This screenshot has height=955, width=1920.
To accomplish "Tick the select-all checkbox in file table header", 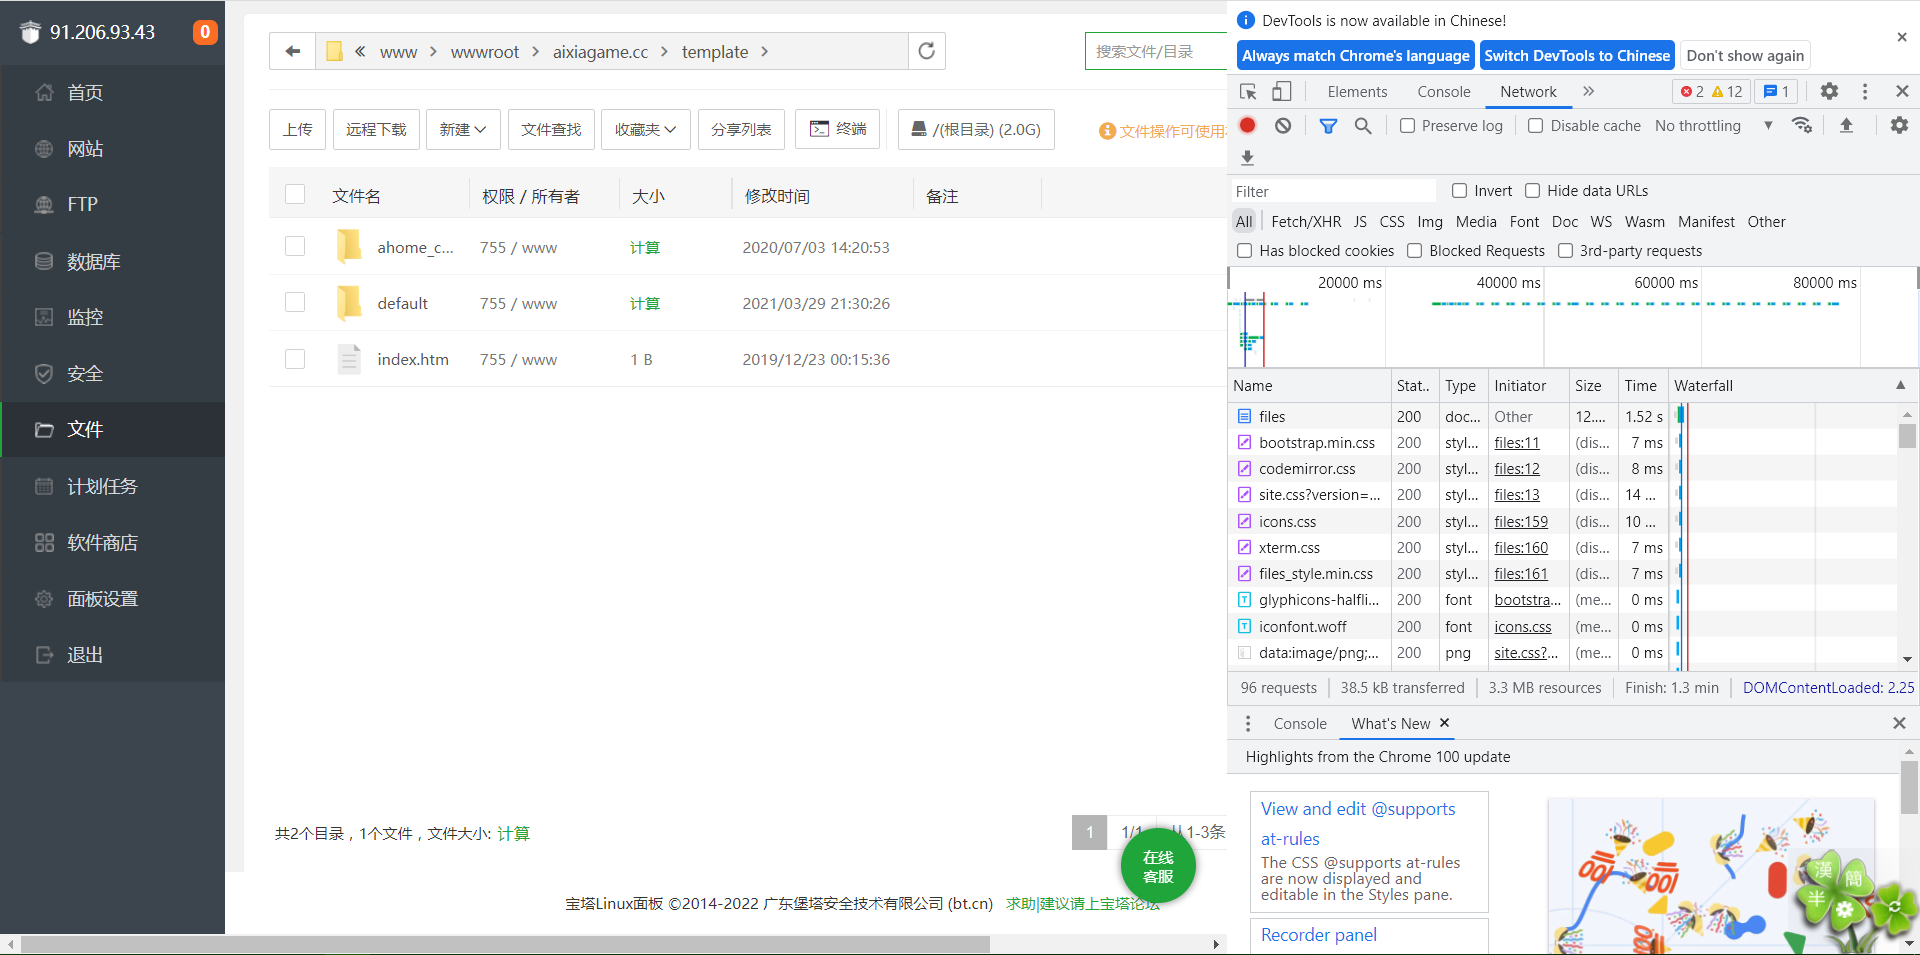I will coord(295,194).
